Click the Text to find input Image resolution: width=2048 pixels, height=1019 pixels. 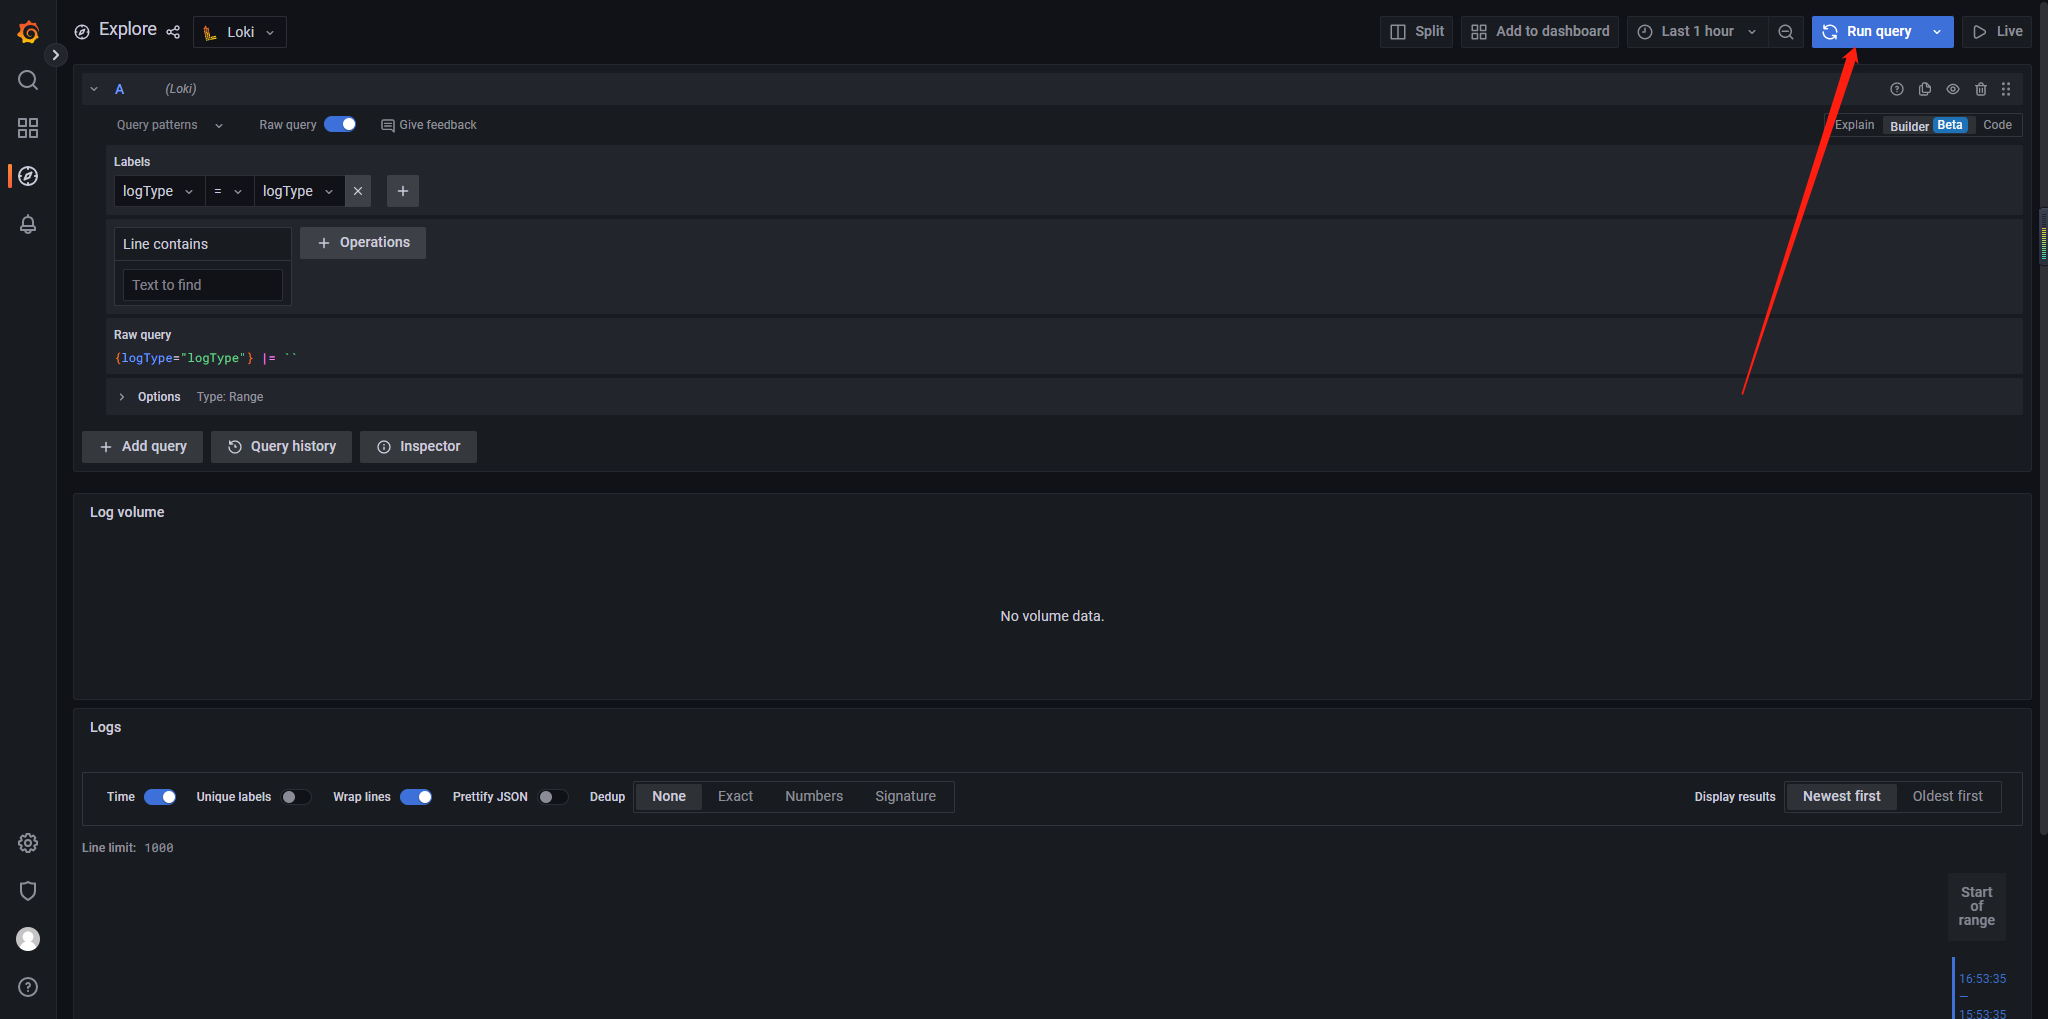[203, 285]
